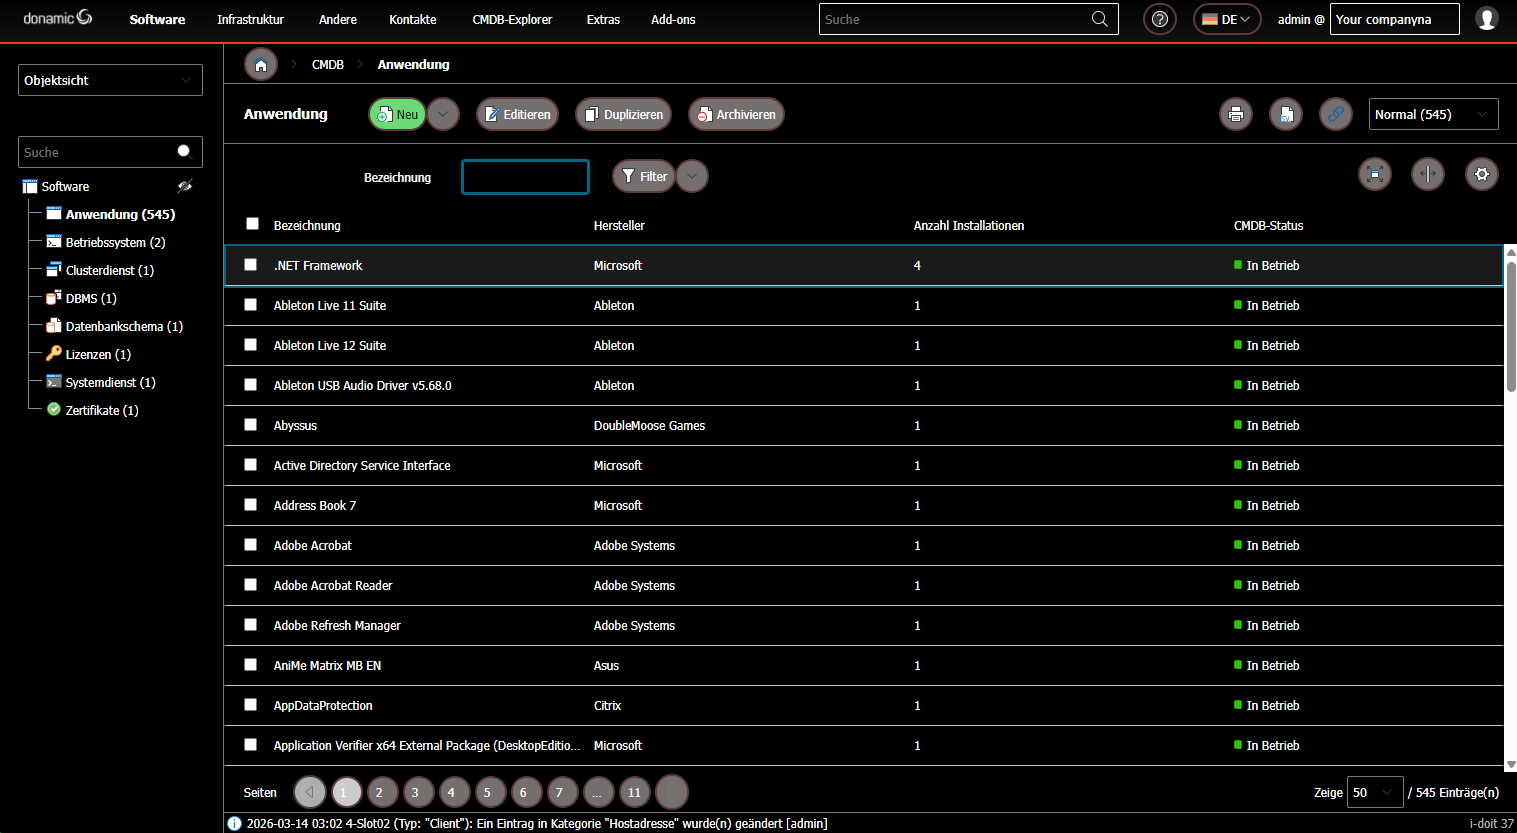Open the DE language selector dropdown
The height and width of the screenshot is (833, 1517).
click(1226, 19)
